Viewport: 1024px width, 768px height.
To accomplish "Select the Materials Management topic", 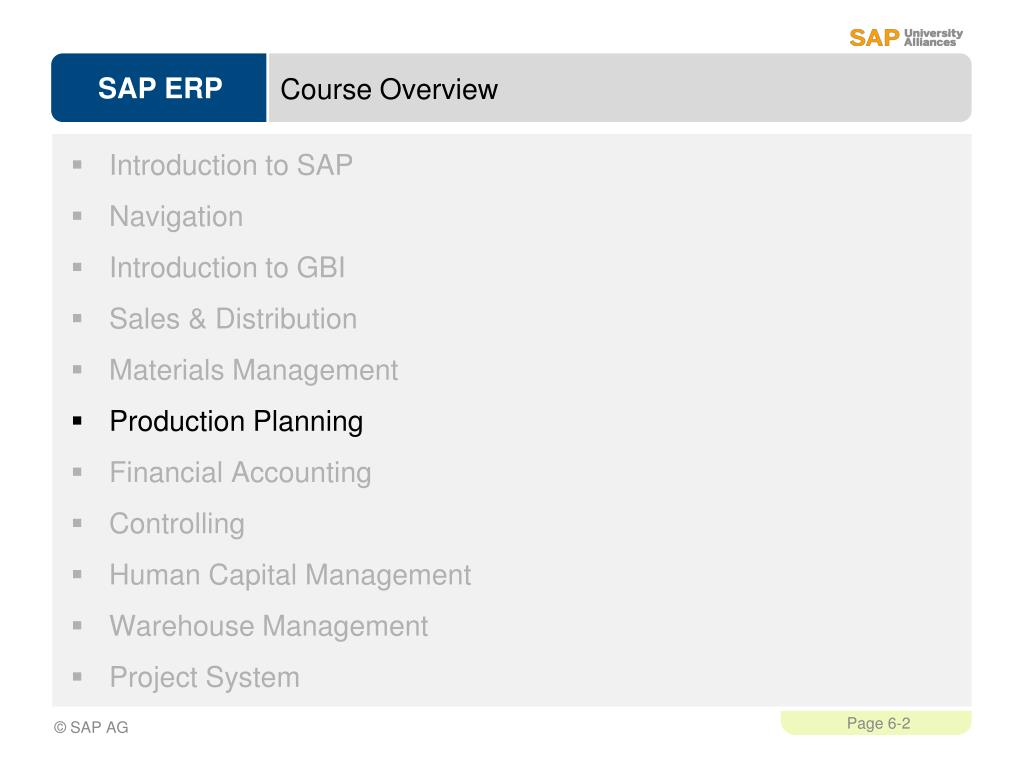I will (x=253, y=370).
